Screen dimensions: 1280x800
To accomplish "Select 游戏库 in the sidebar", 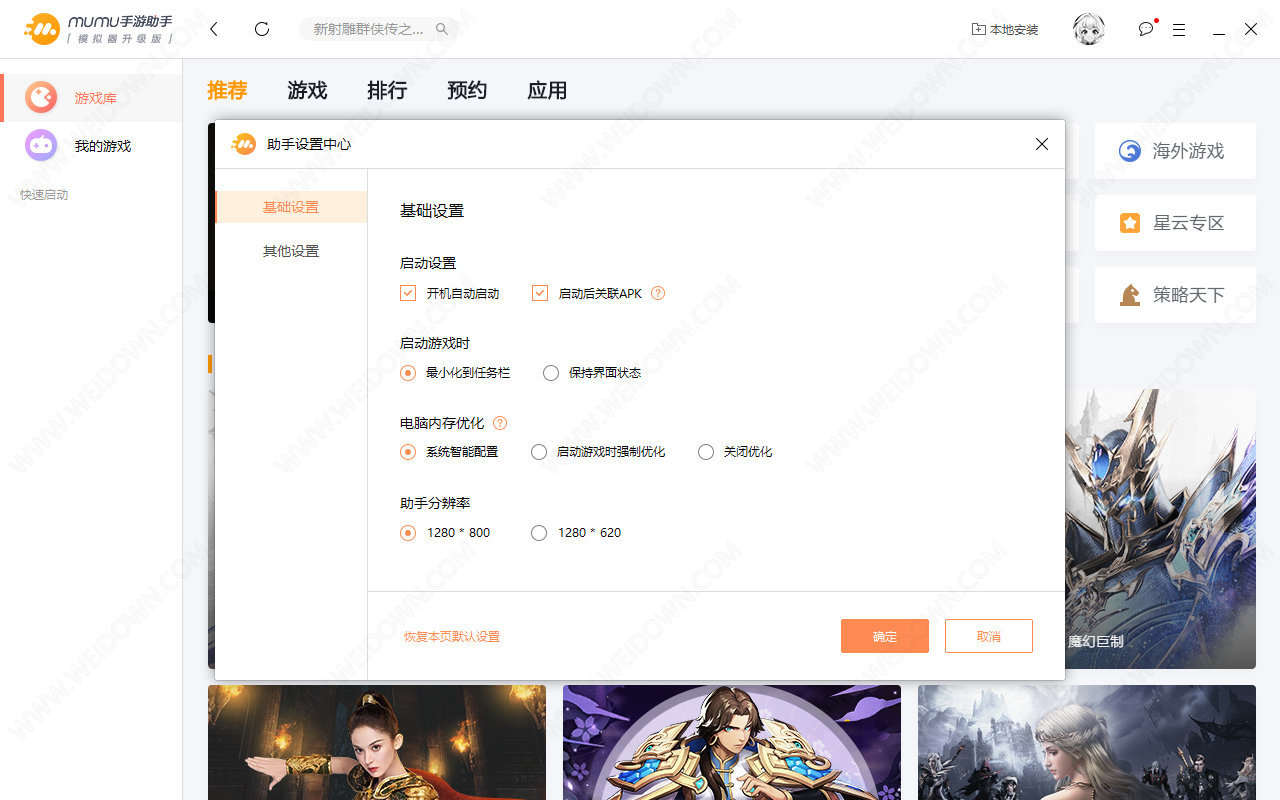I will tap(91, 98).
